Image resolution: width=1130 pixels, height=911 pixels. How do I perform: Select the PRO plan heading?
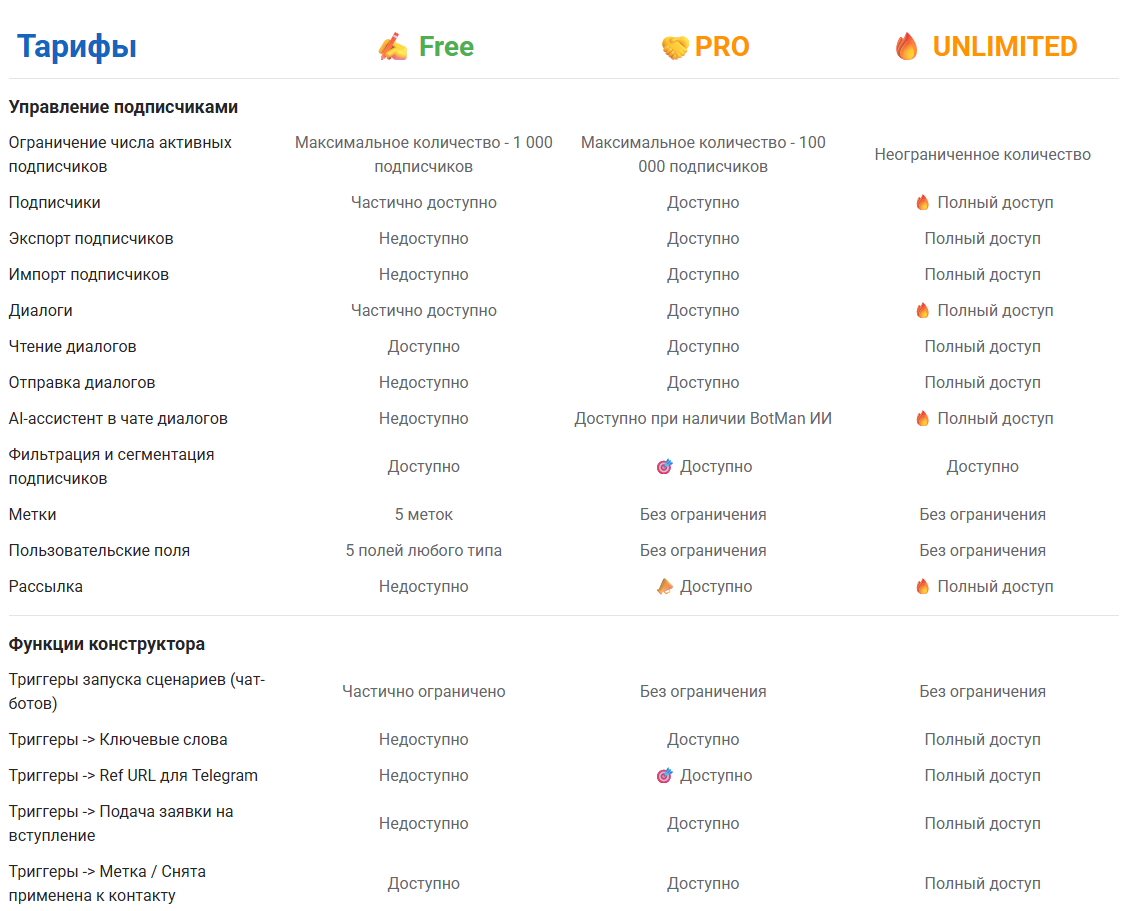[722, 47]
